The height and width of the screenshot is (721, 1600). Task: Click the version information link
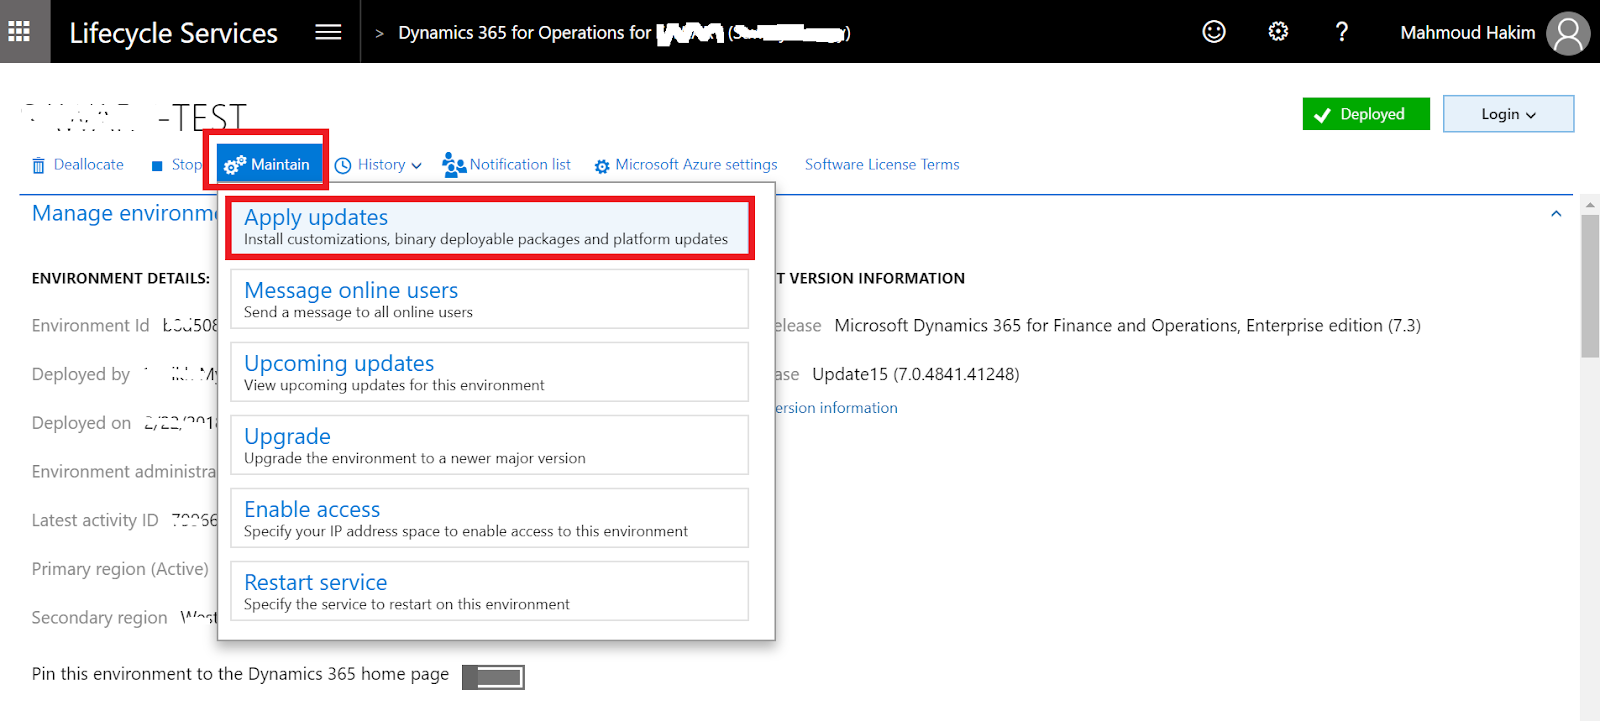pyautogui.click(x=837, y=408)
